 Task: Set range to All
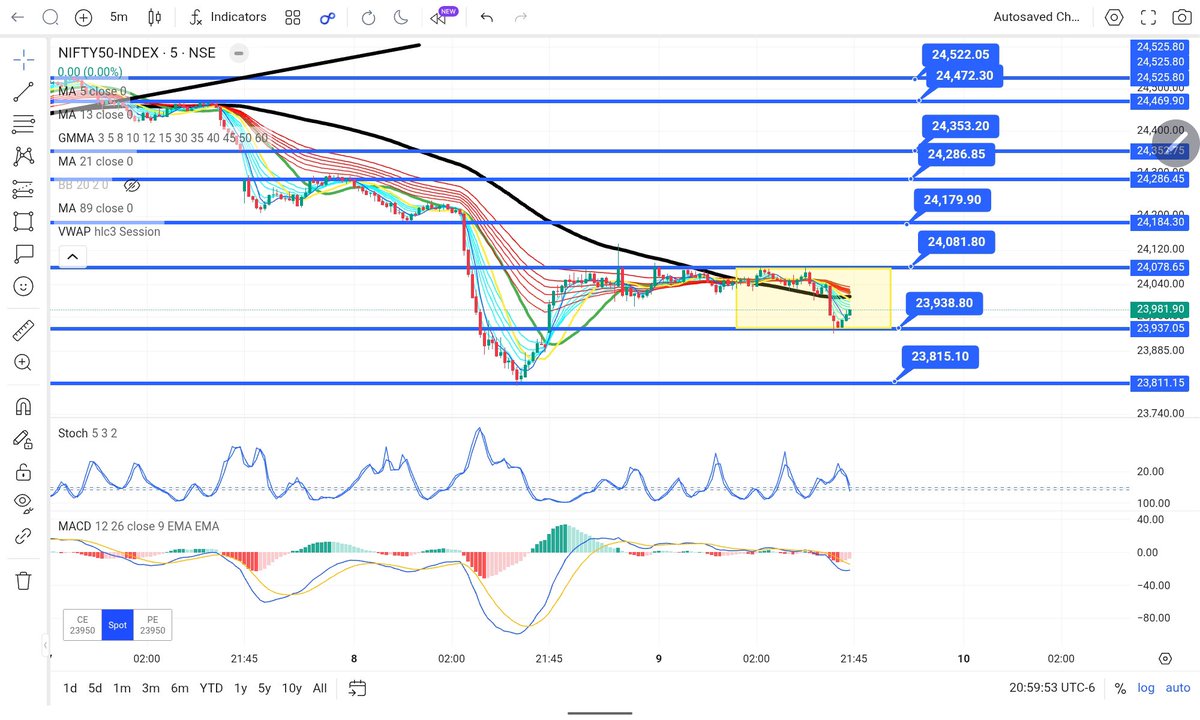point(320,688)
